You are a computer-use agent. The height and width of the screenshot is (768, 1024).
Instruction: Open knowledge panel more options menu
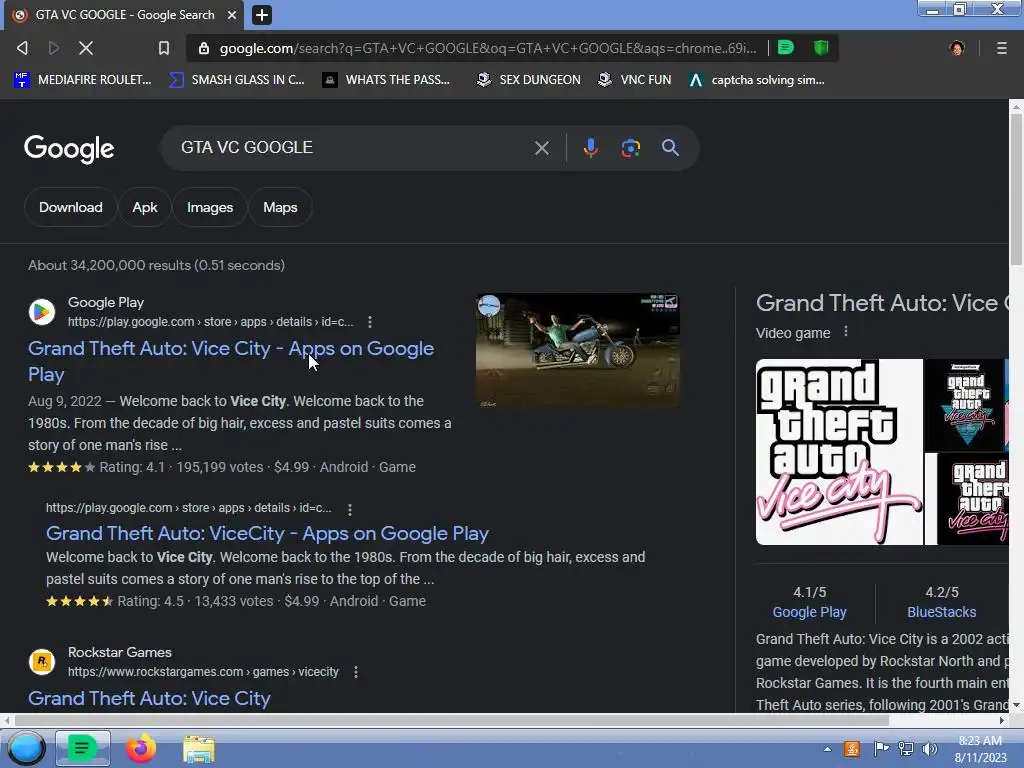point(846,332)
